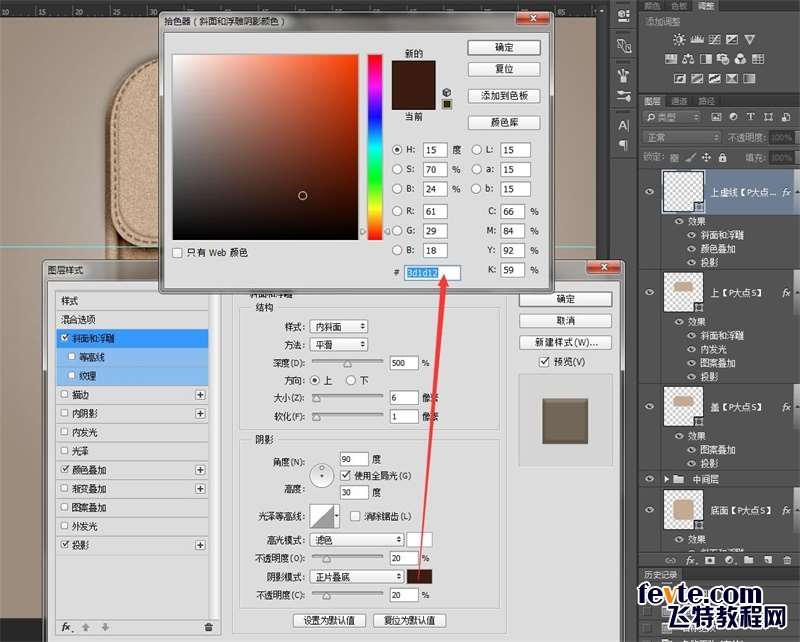Toggle the 预览 checkbox
Viewport: 800px width, 642px height.
[x=544, y=361]
